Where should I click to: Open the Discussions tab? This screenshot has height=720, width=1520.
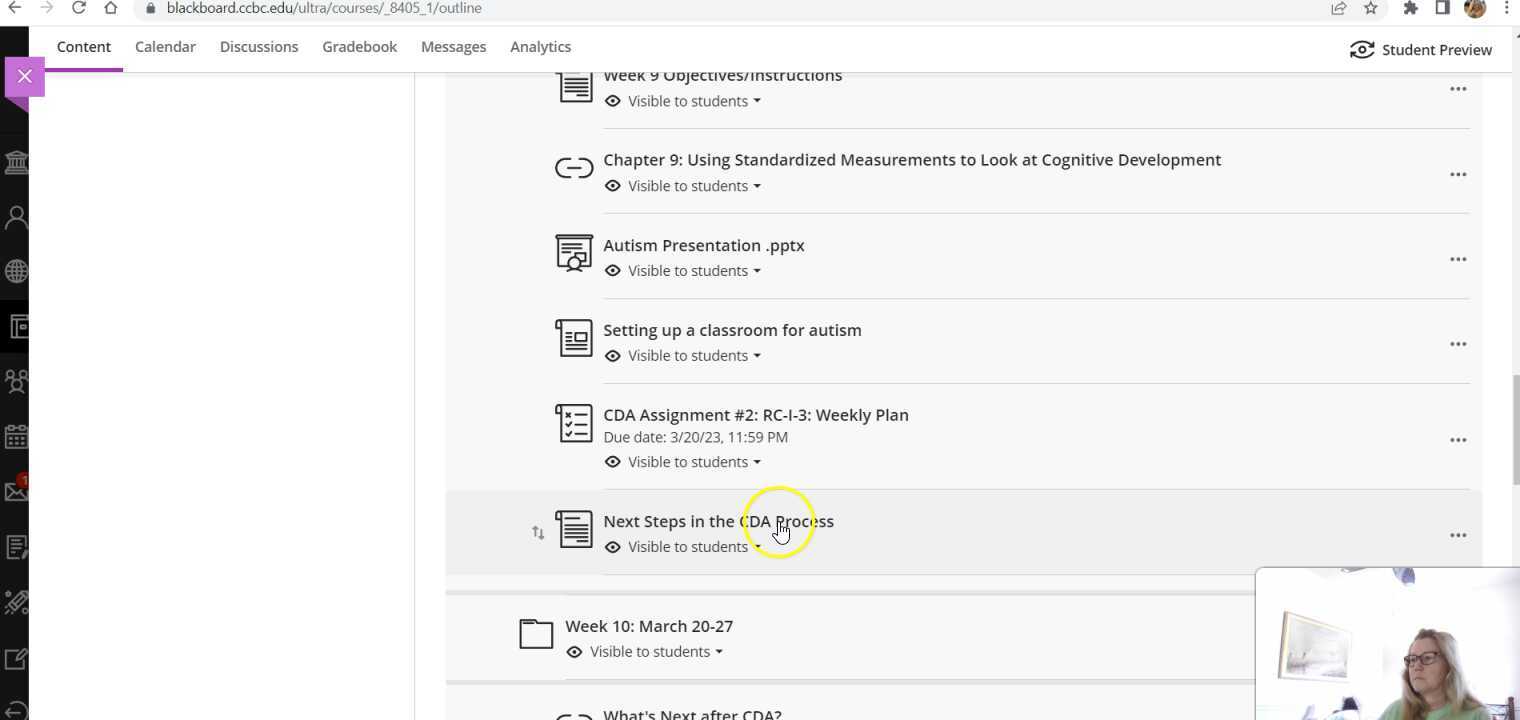(x=259, y=46)
